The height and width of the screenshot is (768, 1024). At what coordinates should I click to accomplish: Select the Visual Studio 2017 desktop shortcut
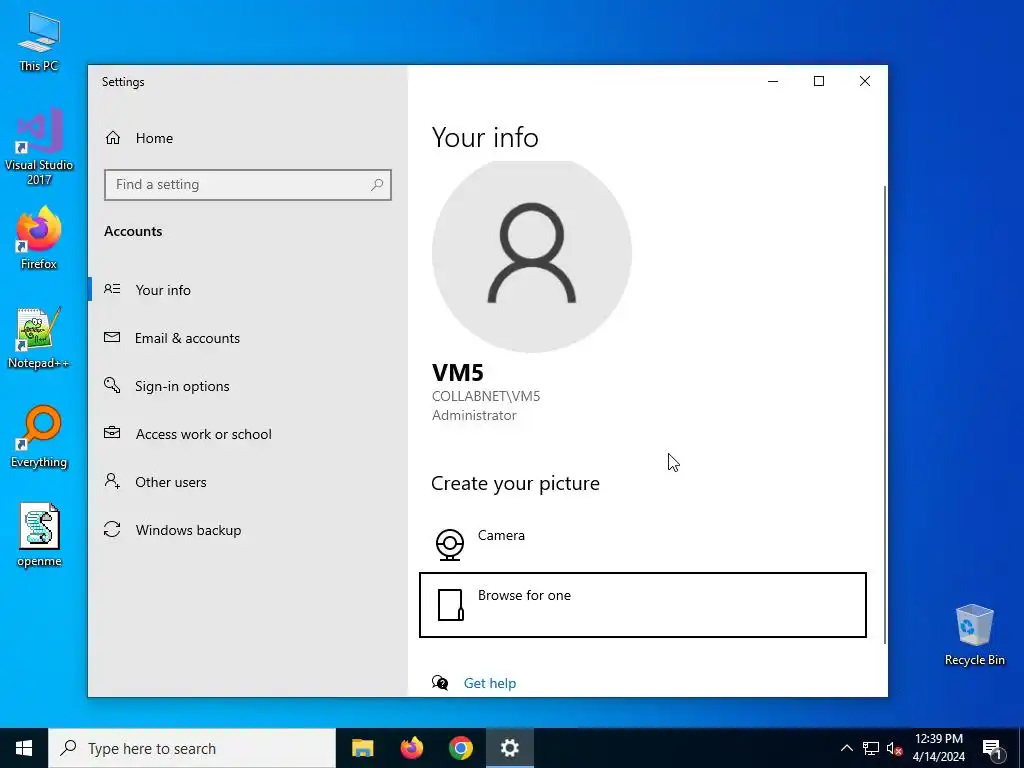pyautogui.click(x=39, y=147)
